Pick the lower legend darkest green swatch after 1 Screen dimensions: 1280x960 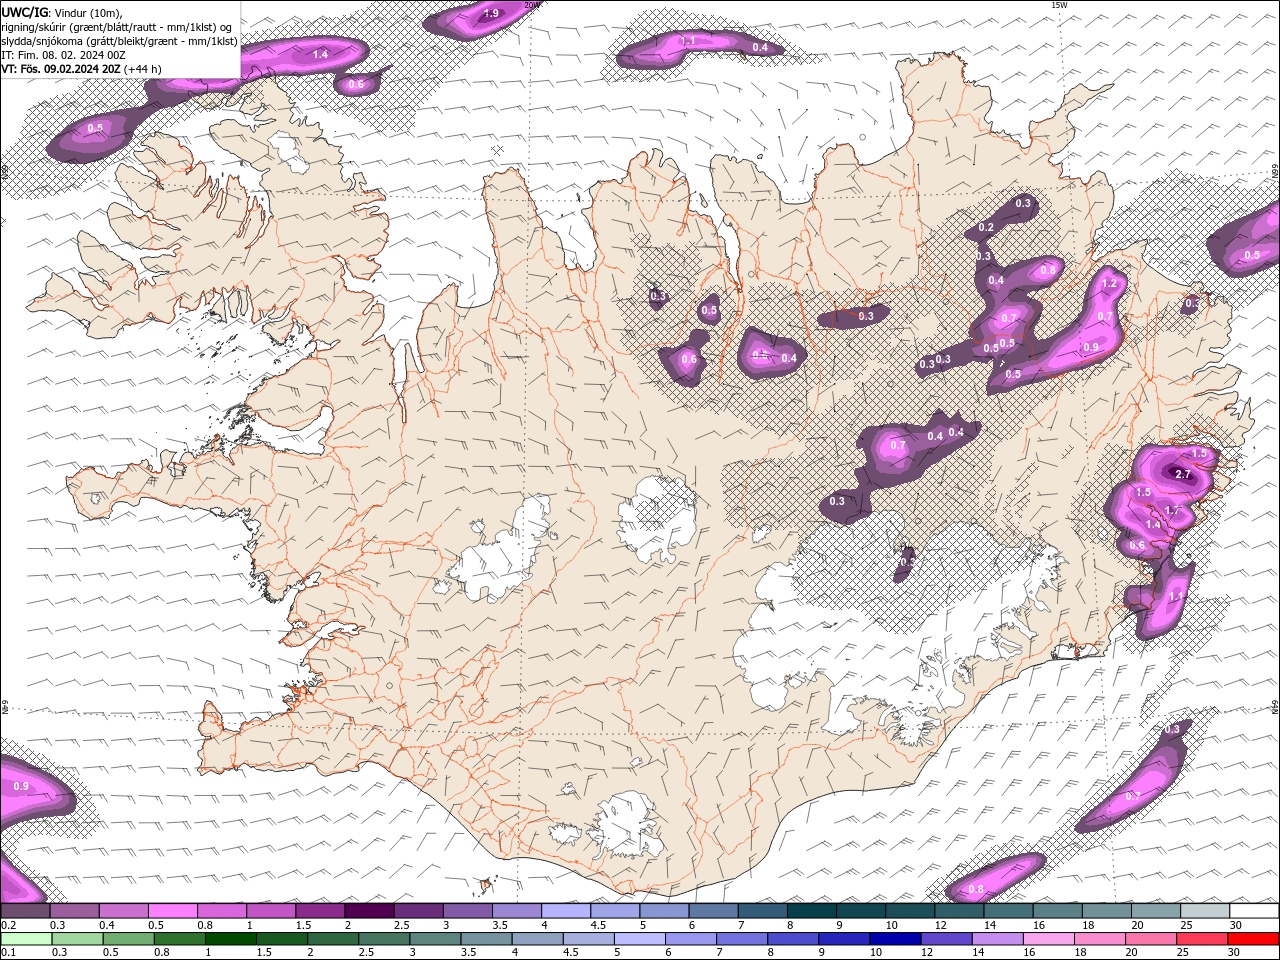(230, 938)
